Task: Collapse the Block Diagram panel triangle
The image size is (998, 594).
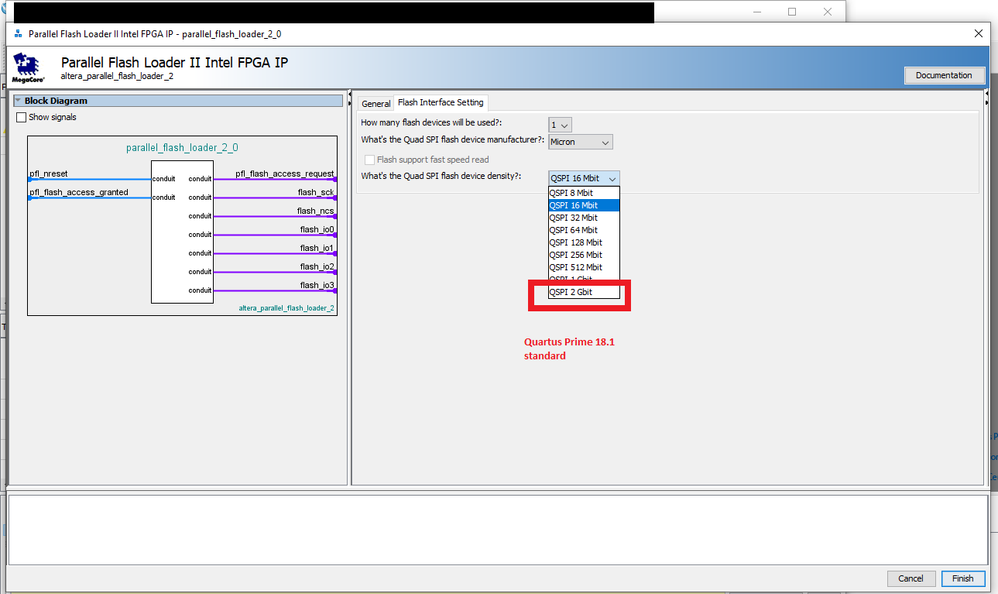Action: [x=18, y=101]
